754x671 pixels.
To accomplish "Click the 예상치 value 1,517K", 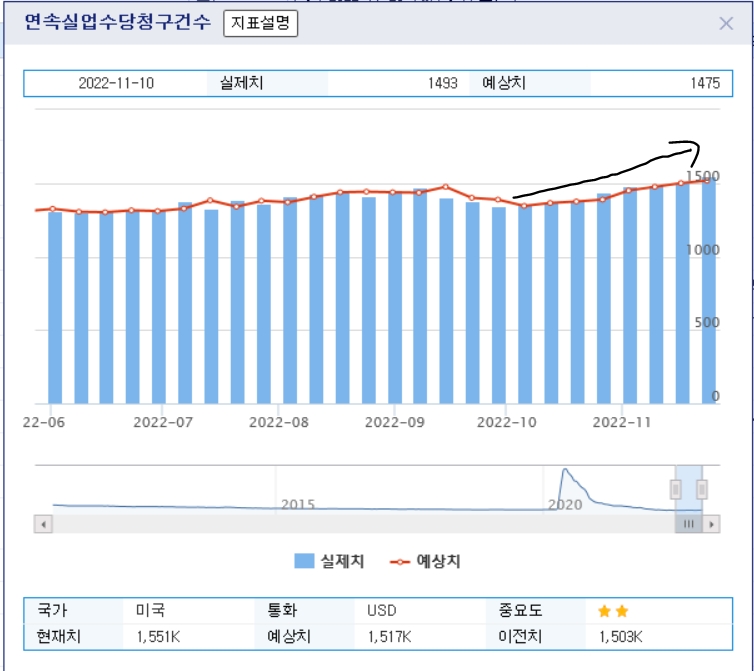I will (389, 637).
